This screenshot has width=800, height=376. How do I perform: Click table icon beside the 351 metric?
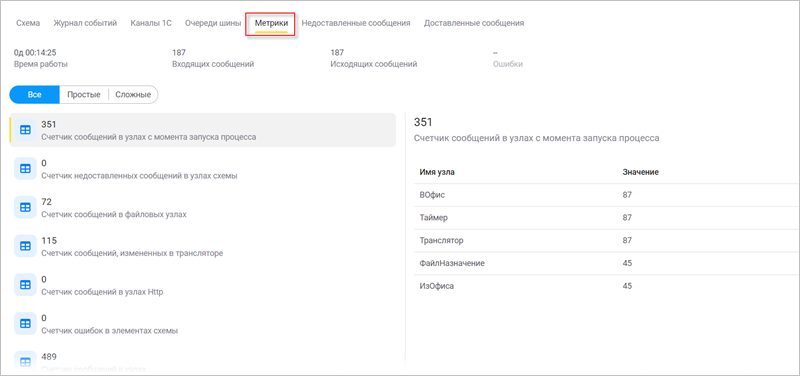pos(24,130)
